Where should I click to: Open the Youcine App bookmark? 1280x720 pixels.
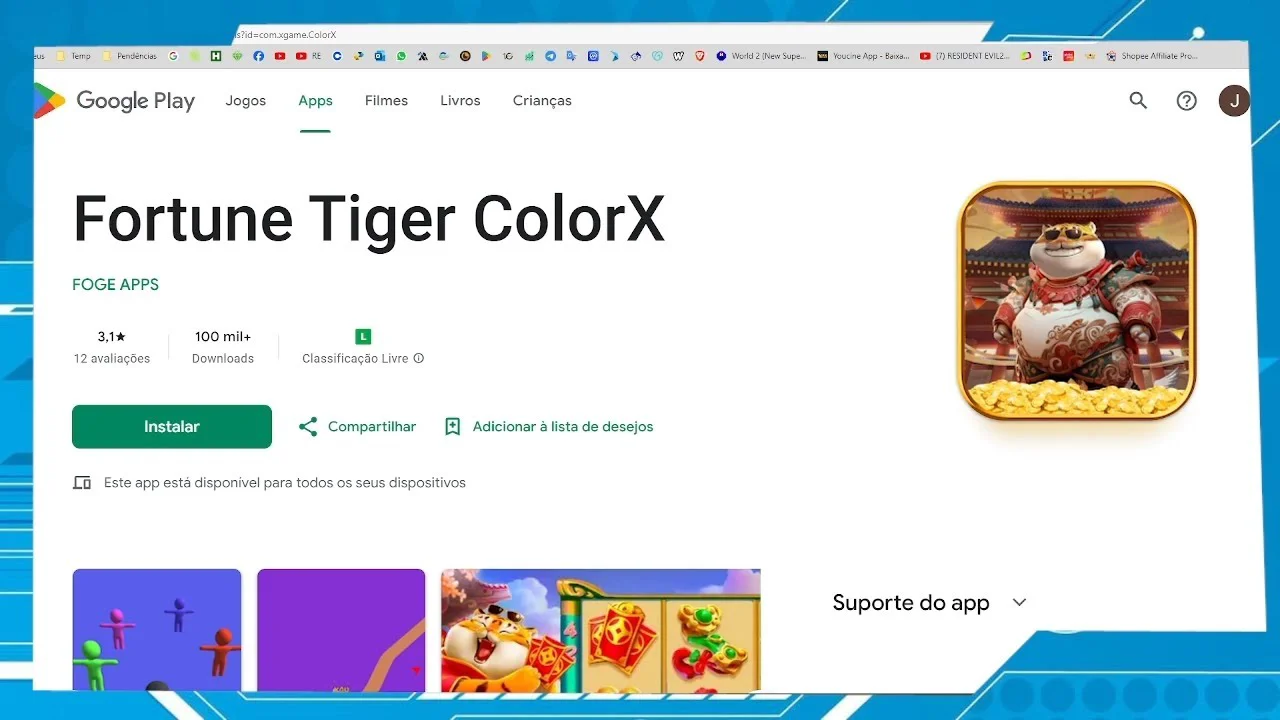pyautogui.click(x=864, y=56)
